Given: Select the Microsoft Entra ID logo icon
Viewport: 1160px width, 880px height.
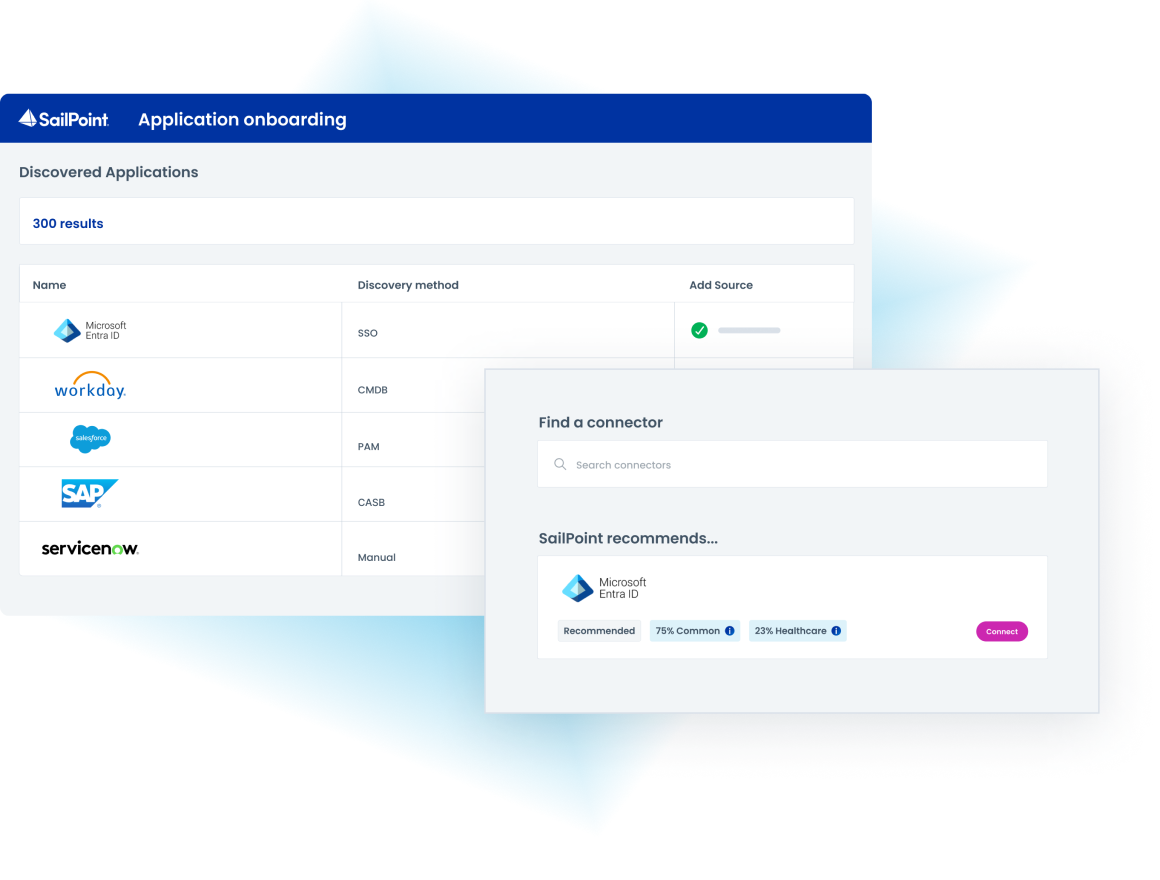Looking at the screenshot, I should point(67,330).
